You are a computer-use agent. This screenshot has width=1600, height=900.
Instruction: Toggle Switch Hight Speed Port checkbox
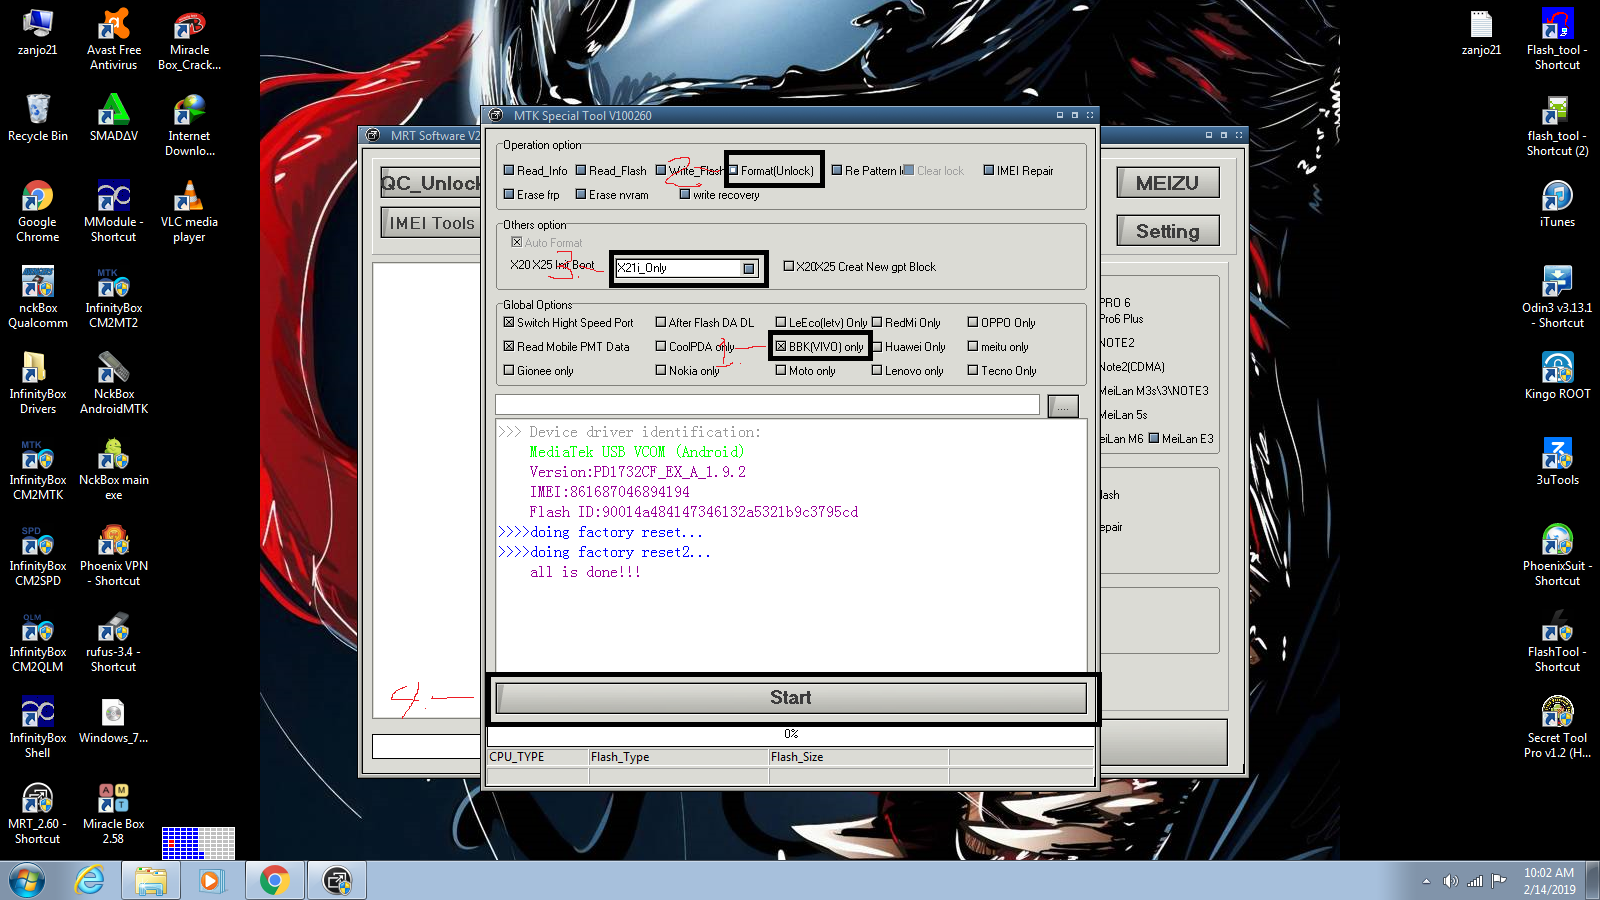(509, 323)
